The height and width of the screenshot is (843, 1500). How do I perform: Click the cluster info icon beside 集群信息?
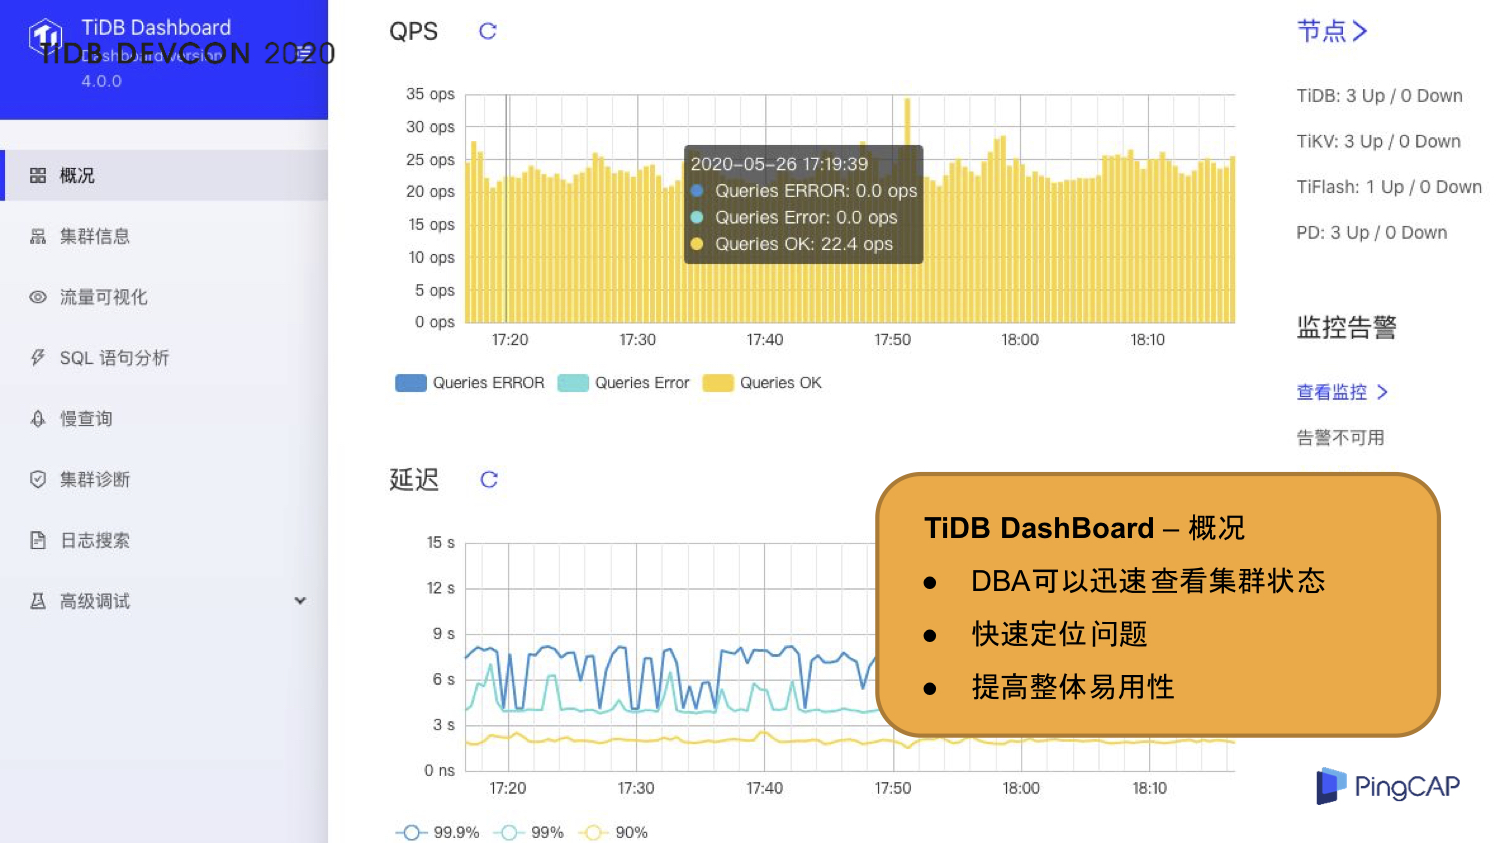(38, 237)
